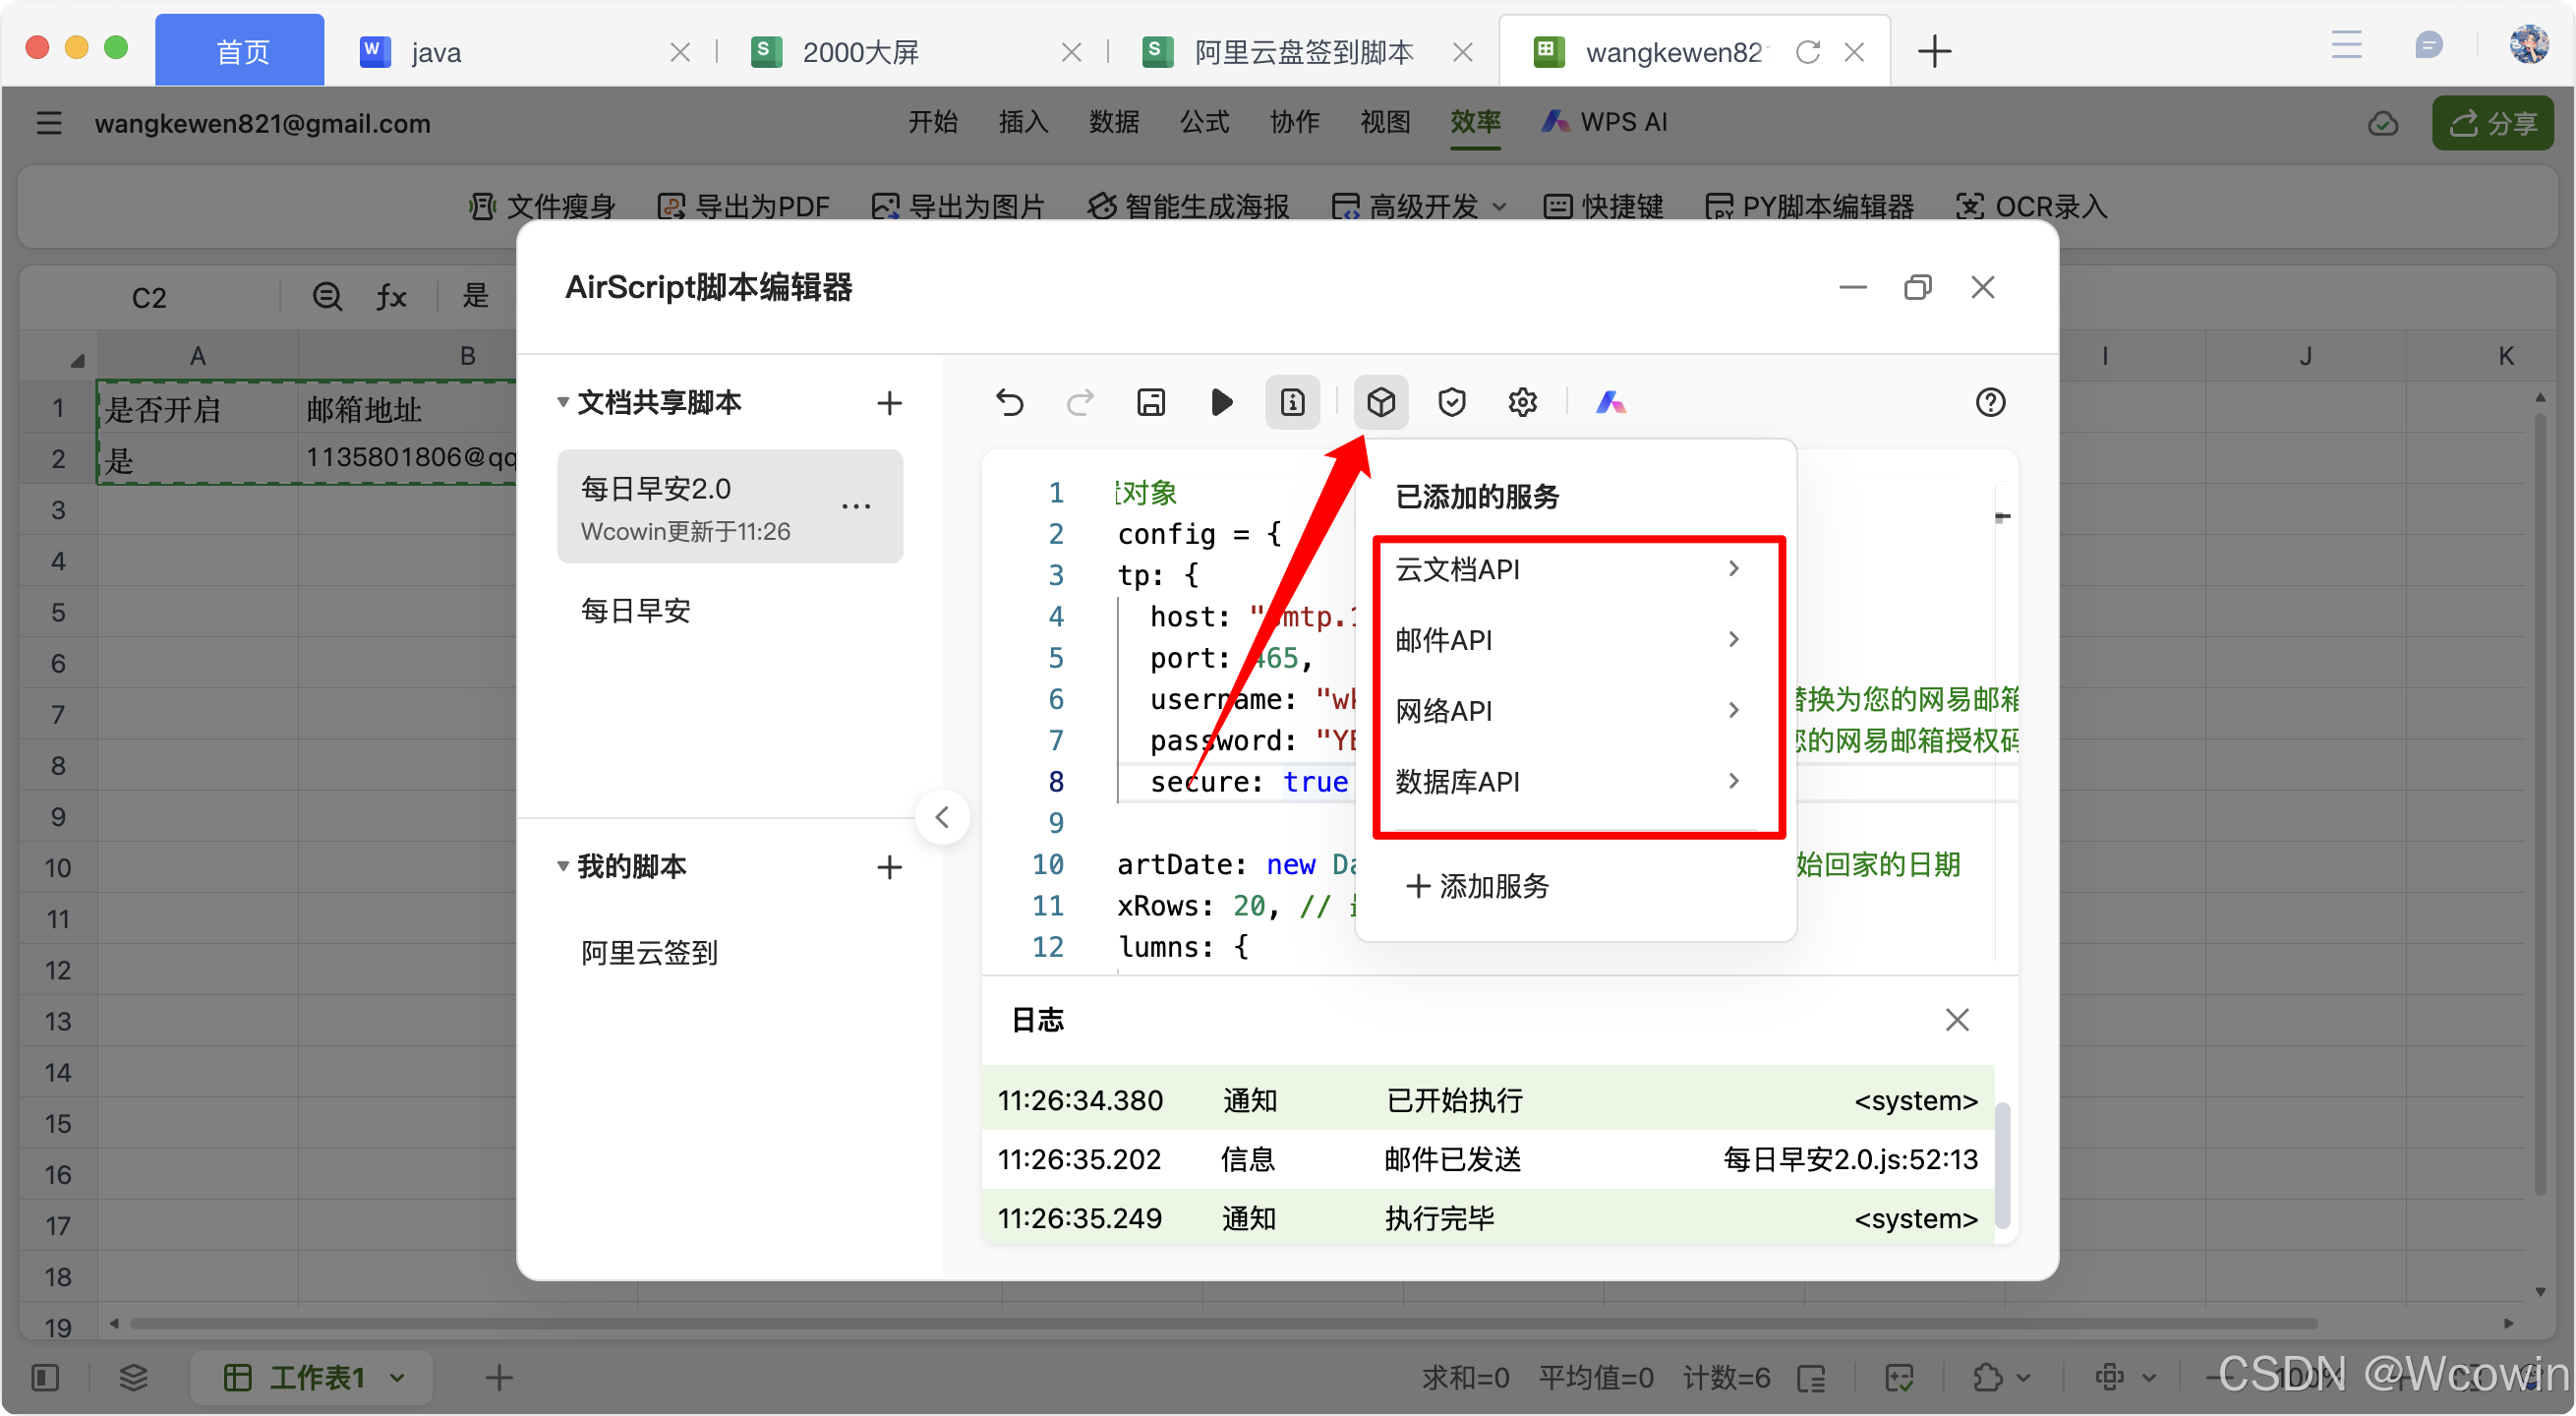Switch to the 首页 tab
The height and width of the screenshot is (1416, 2576).
click(x=240, y=51)
